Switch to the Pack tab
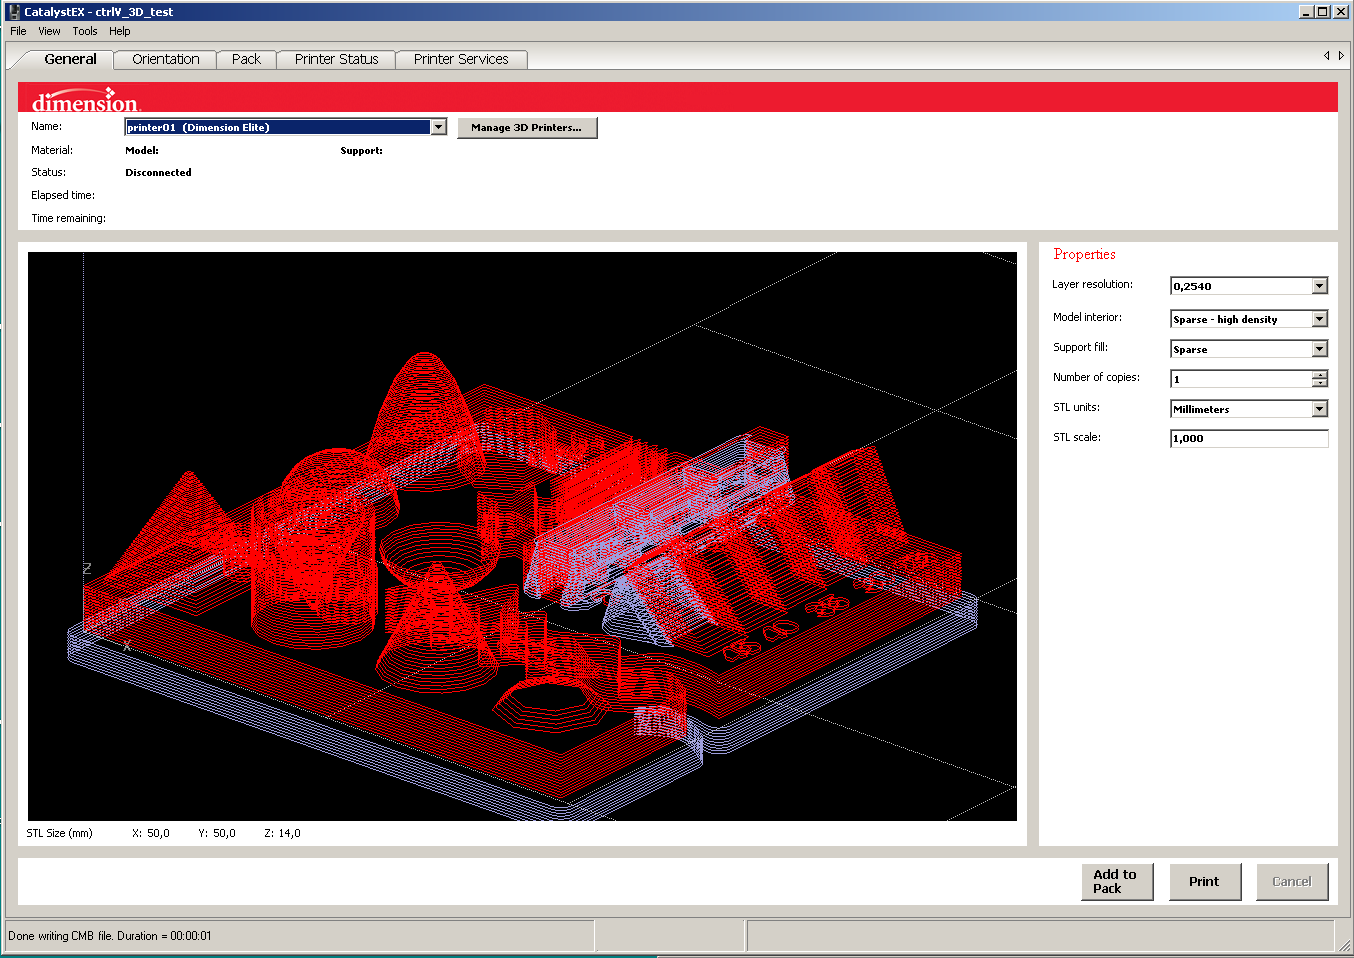 pos(246,59)
